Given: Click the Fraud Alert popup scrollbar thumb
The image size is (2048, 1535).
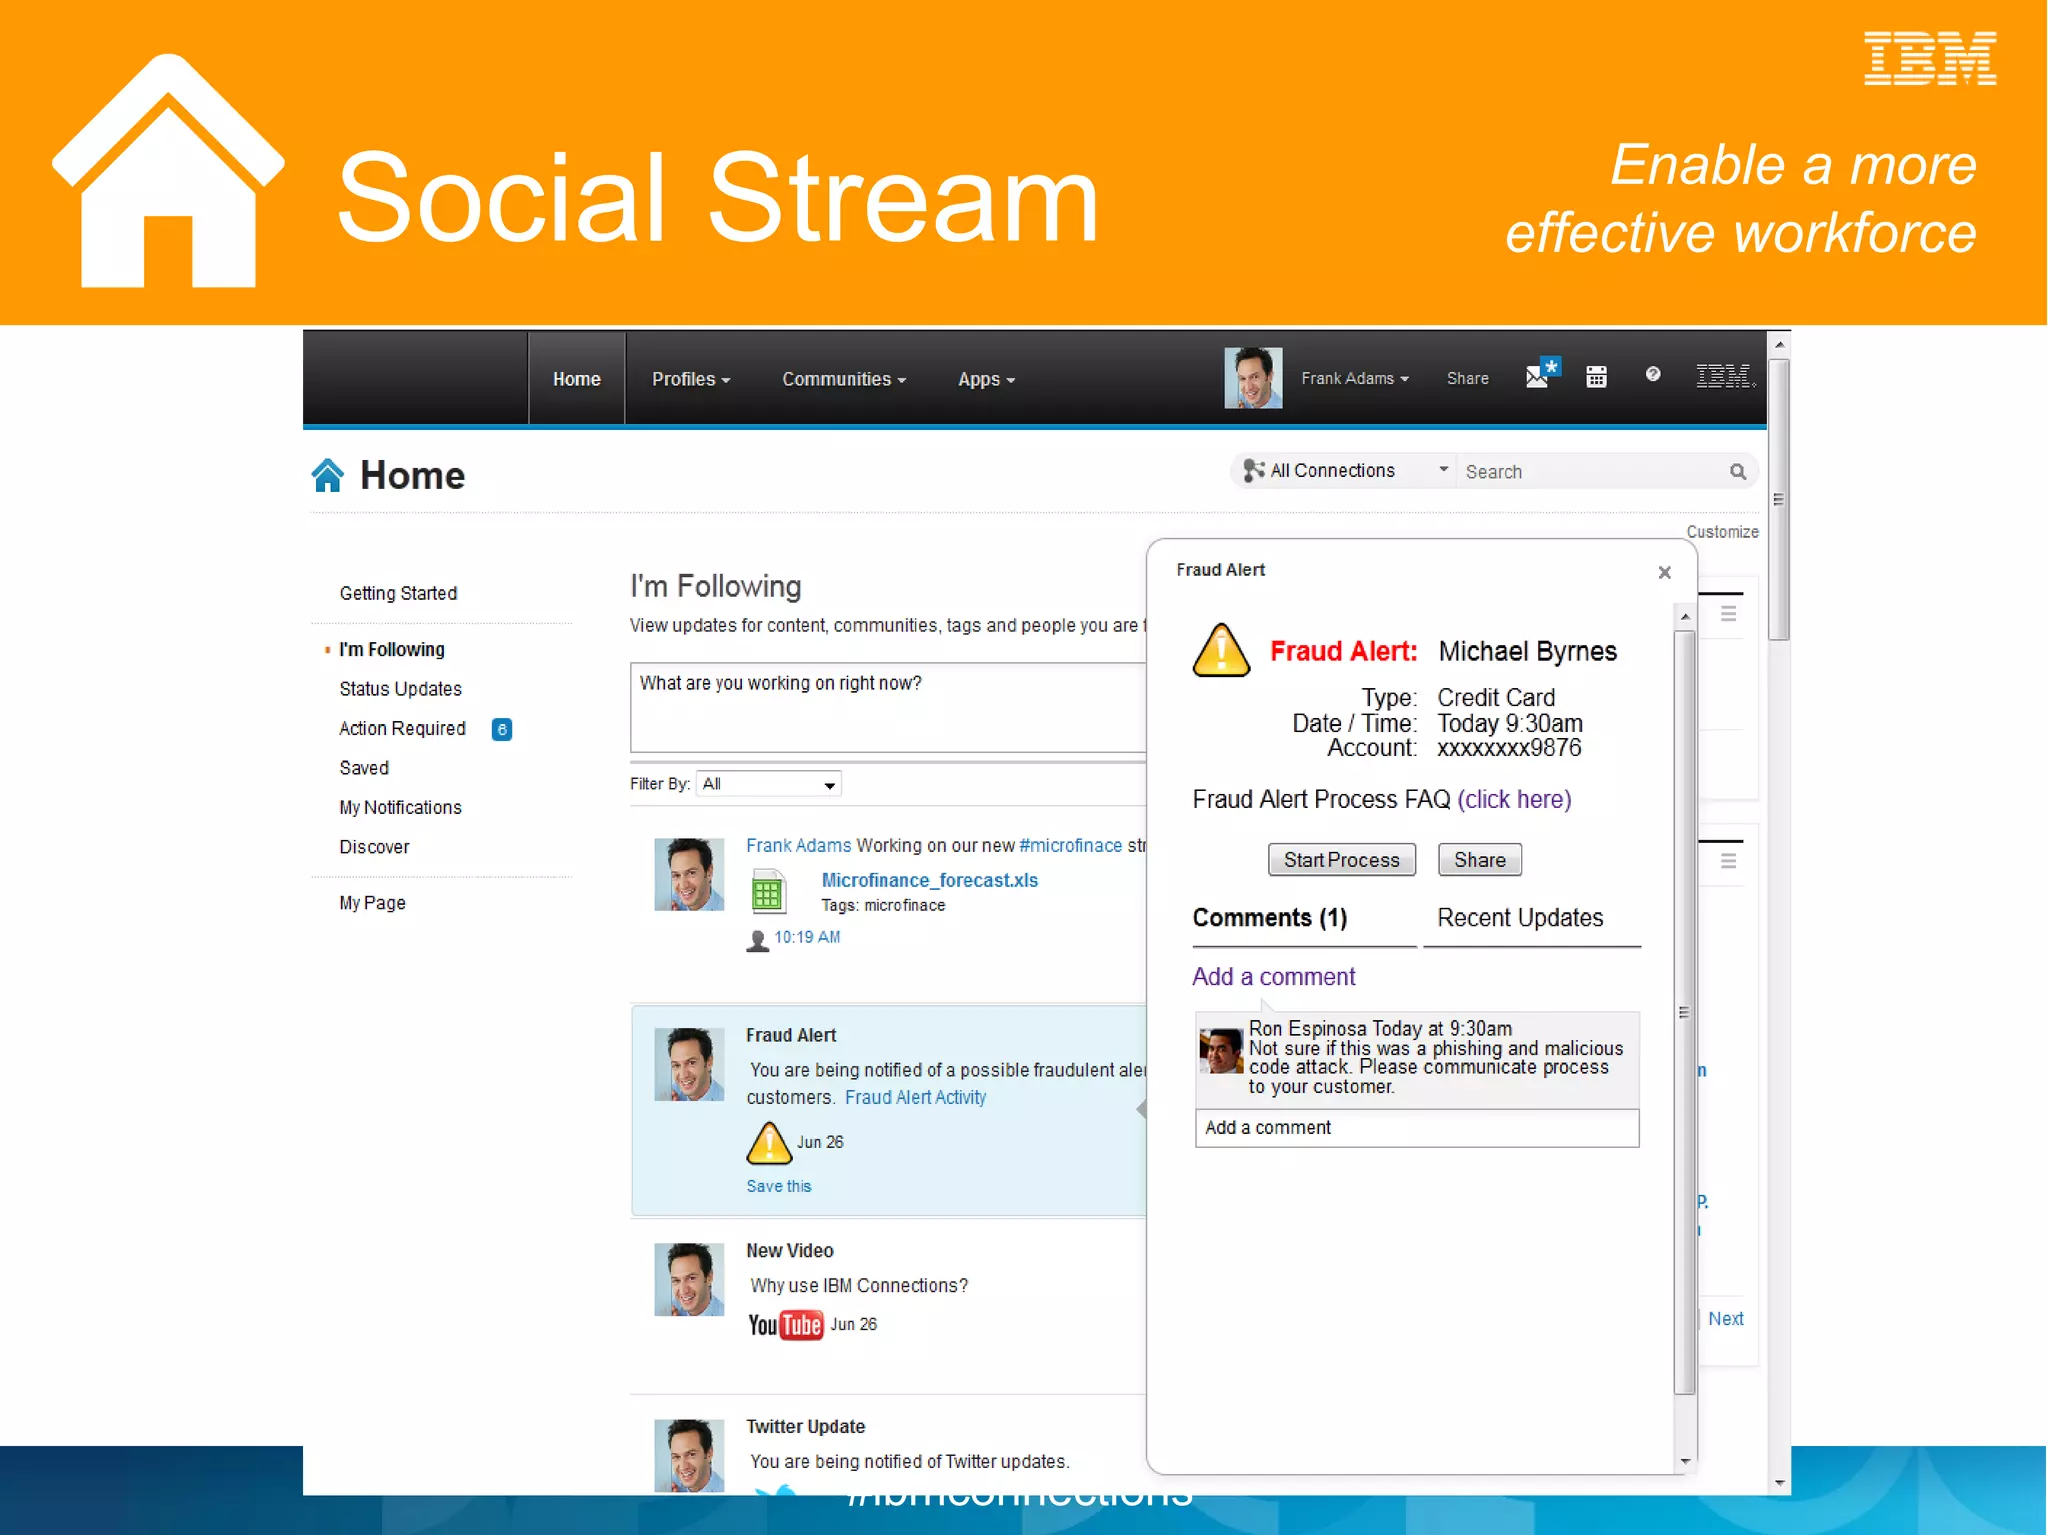Looking at the screenshot, I should [1685, 1012].
